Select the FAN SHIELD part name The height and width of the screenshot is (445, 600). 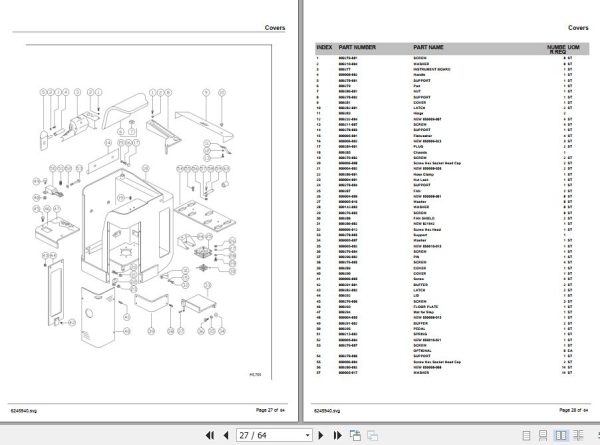tap(424, 218)
